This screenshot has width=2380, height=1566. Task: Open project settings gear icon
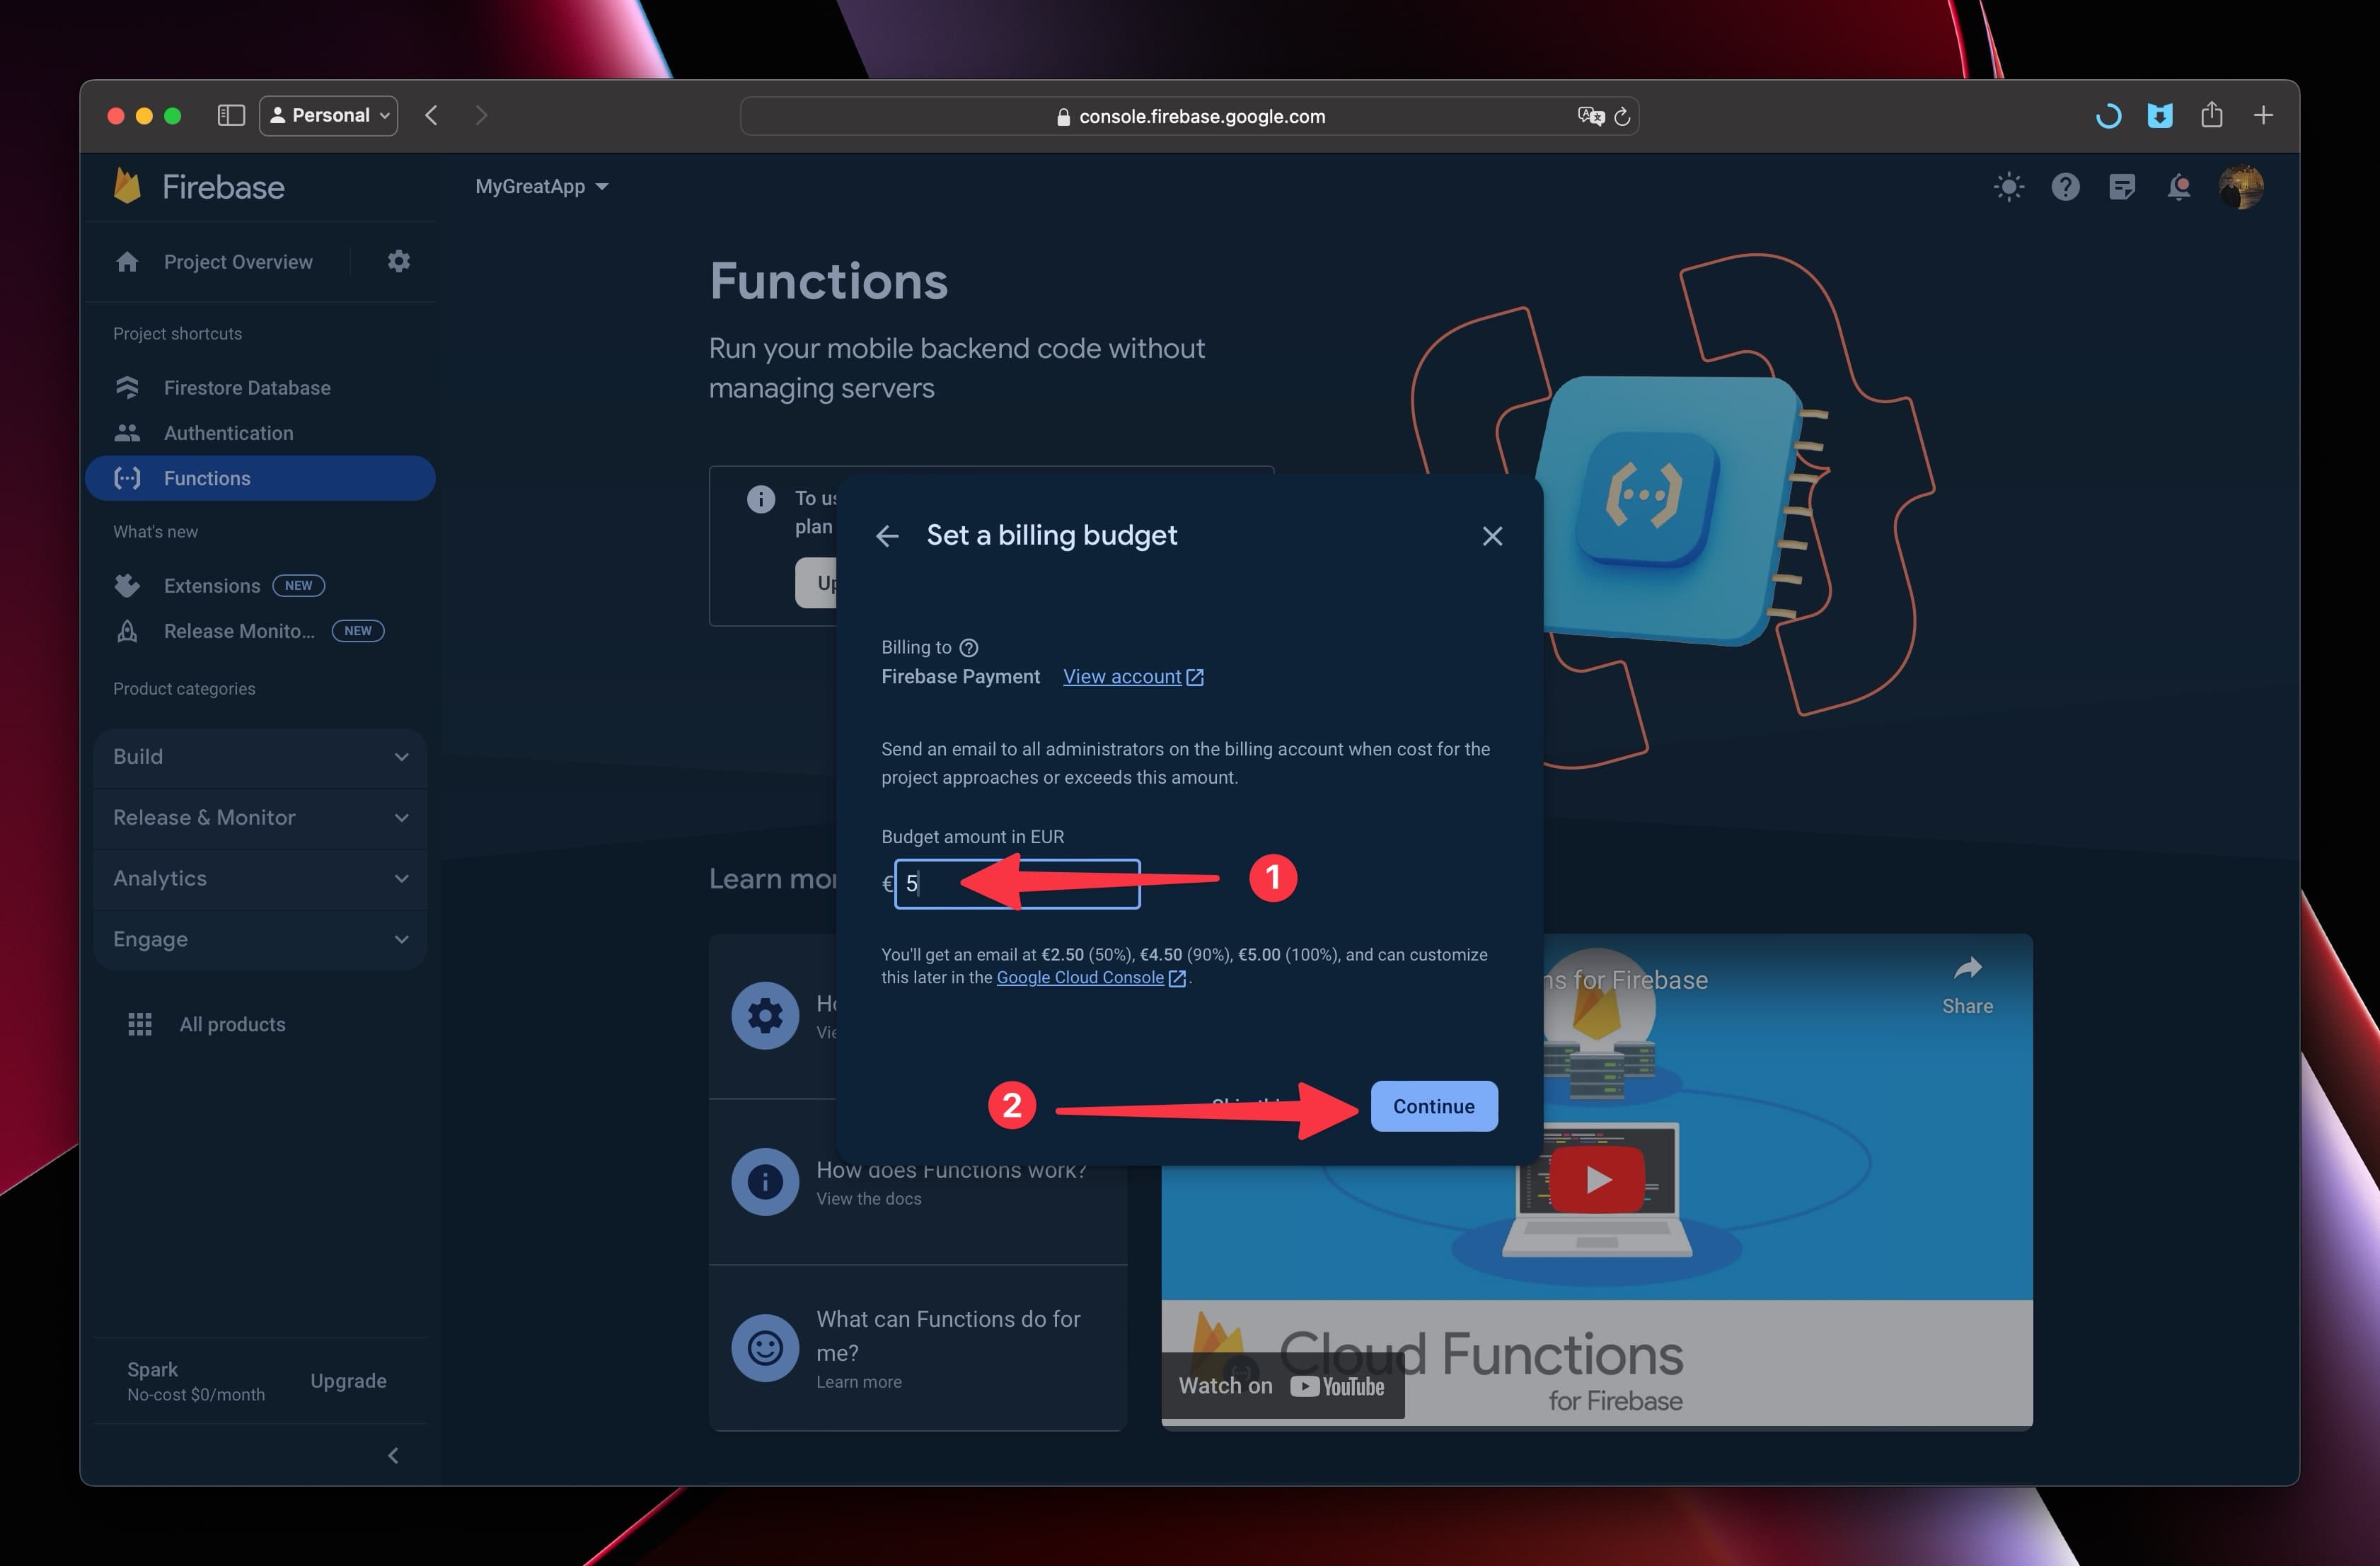pyautogui.click(x=399, y=261)
